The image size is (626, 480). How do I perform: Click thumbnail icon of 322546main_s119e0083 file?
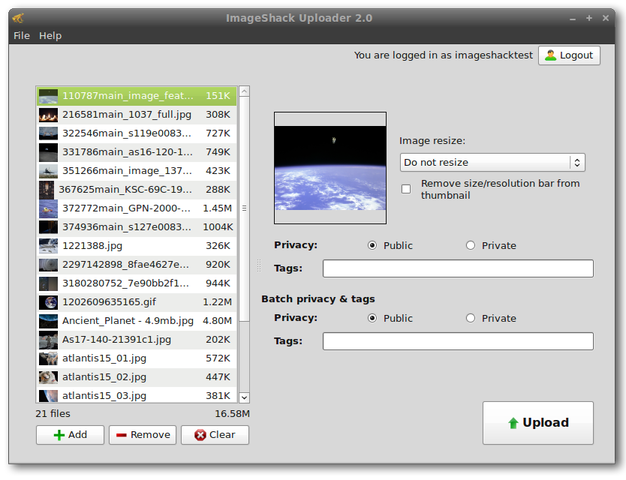(x=48, y=133)
